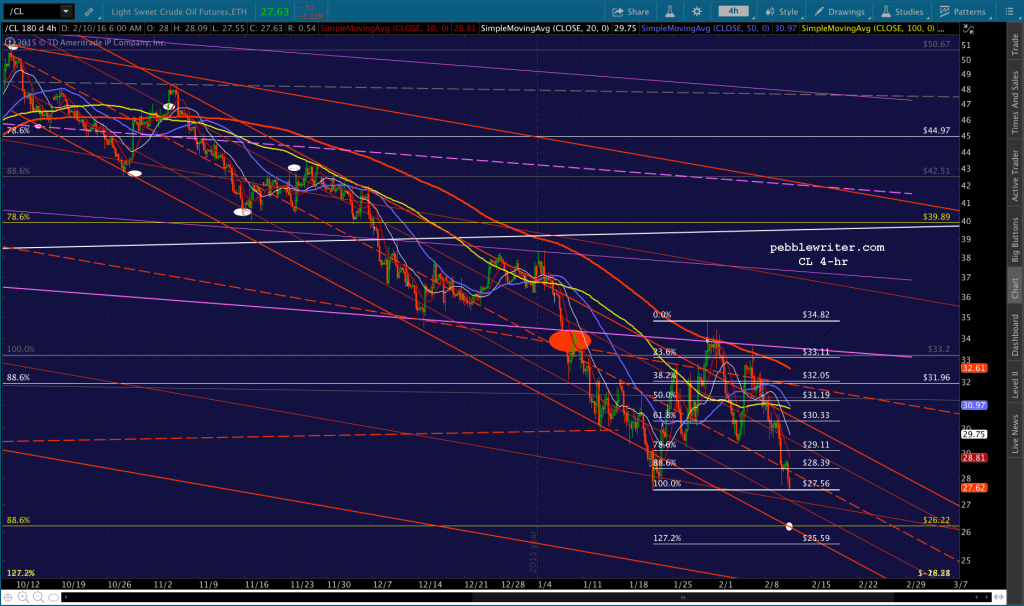This screenshot has width=1024, height=606.
Task: Click the red SimpleMovingAvg (CLOSE, 10, 0) label
Action: click(x=384, y=29)
